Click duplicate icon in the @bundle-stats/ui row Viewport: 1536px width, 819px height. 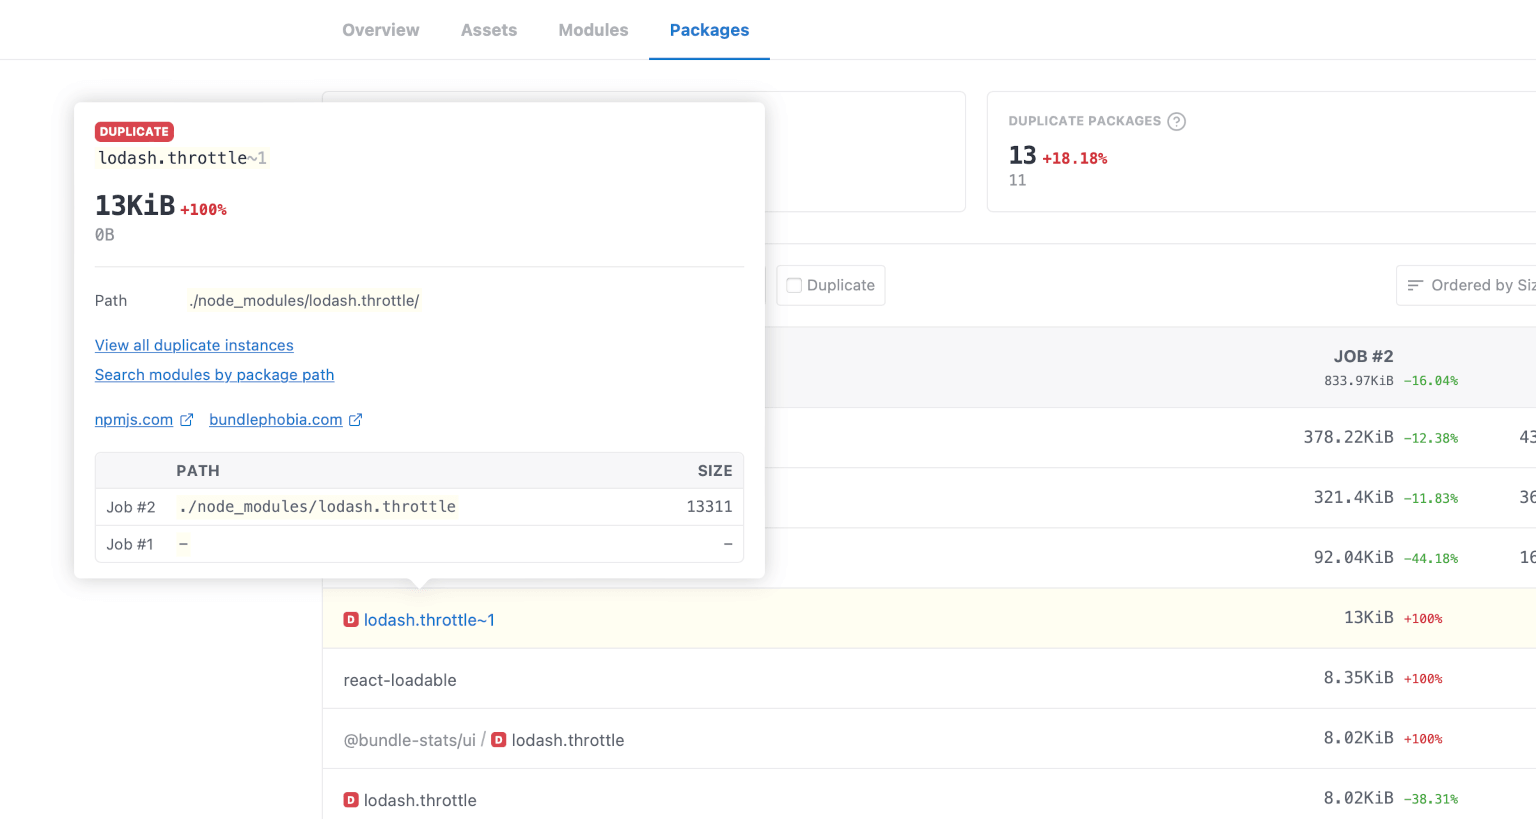(x=499, y=740)
